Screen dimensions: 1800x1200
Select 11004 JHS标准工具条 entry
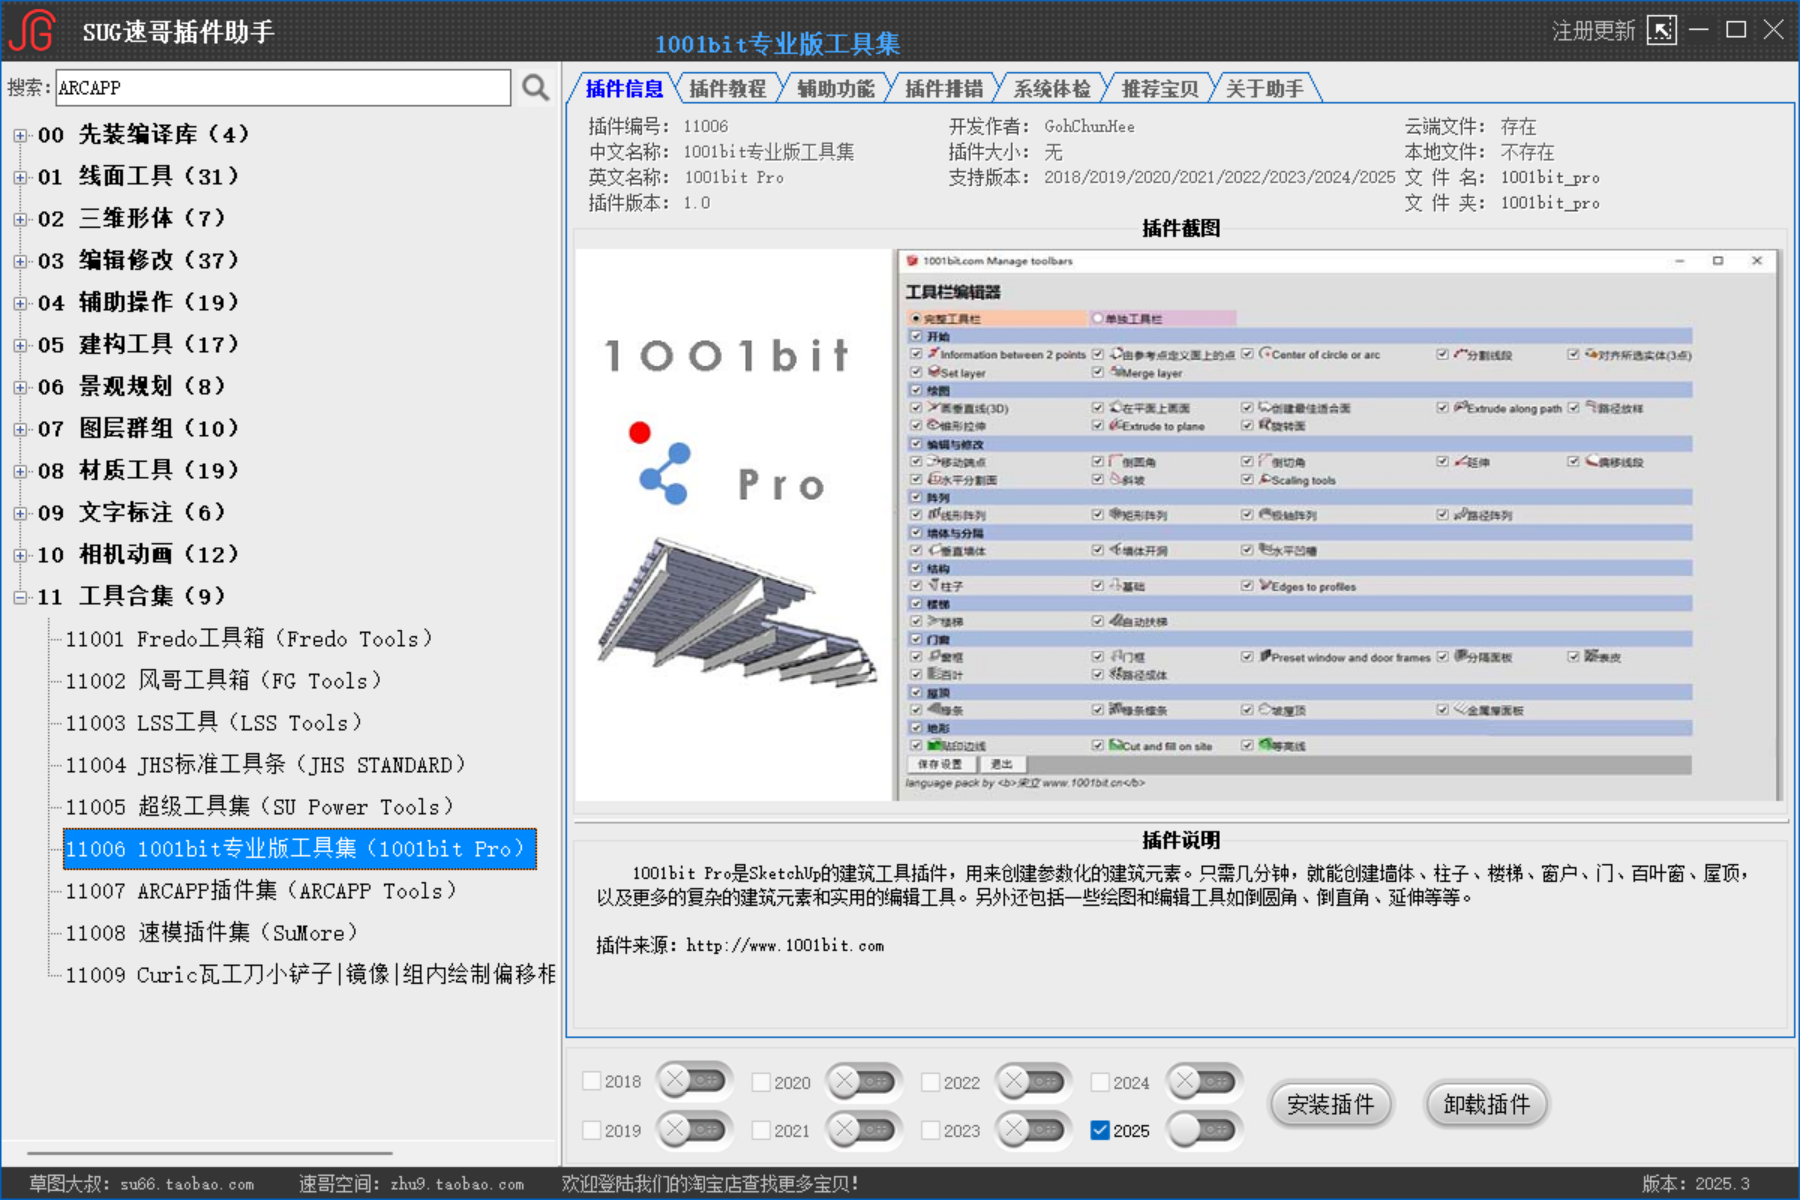[266, 765]
